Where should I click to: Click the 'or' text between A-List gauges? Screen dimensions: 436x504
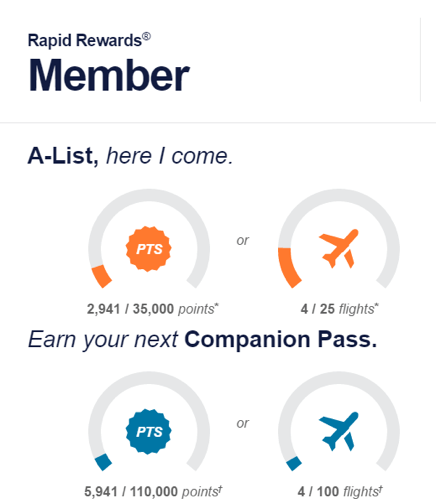coord(243,240)
